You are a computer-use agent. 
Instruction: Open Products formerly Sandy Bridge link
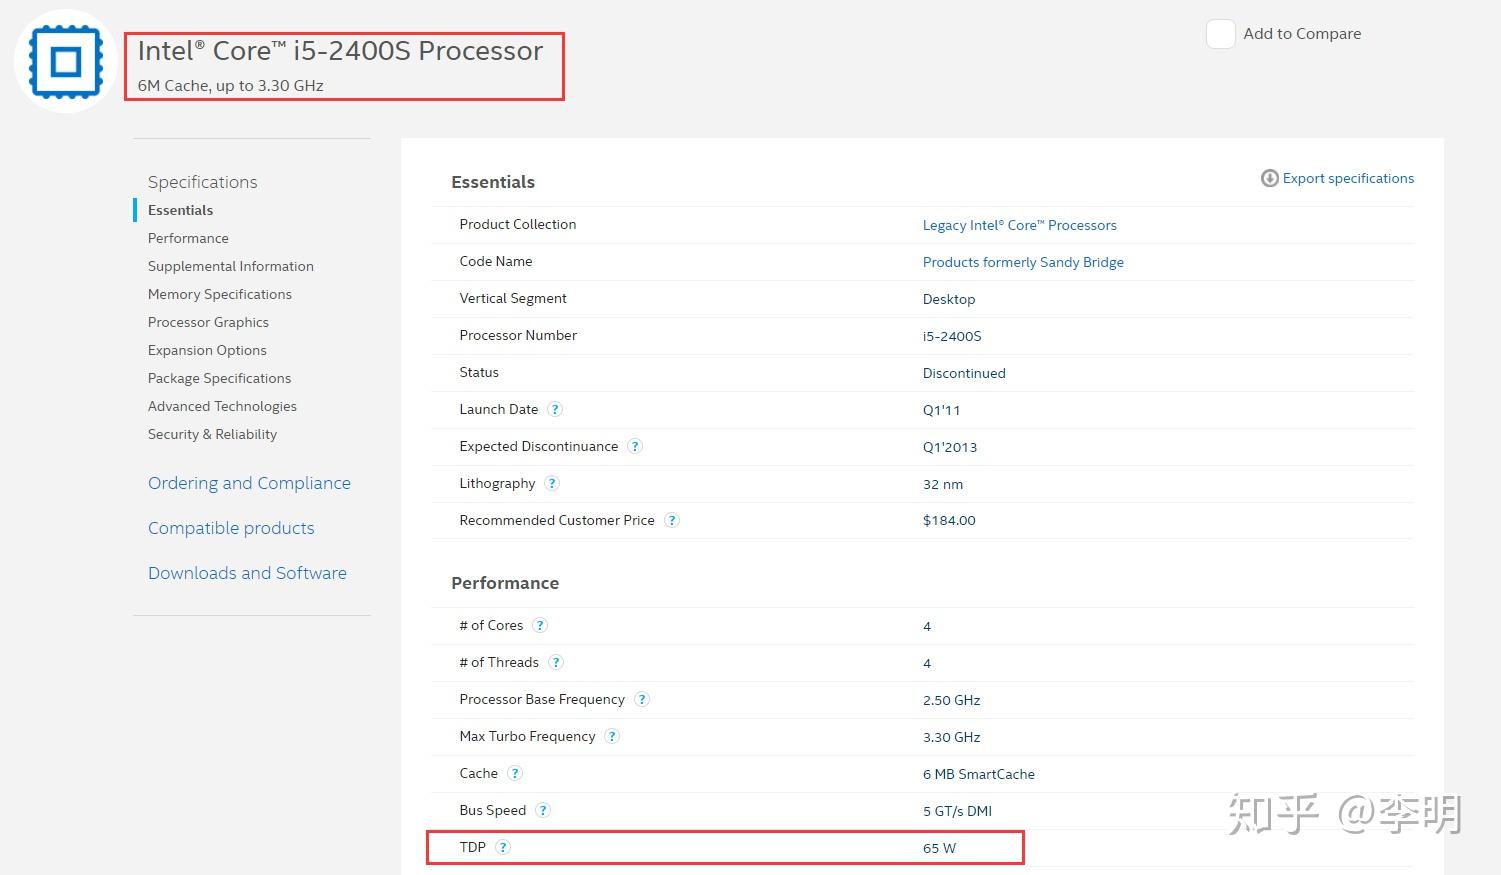(1023, 262)
